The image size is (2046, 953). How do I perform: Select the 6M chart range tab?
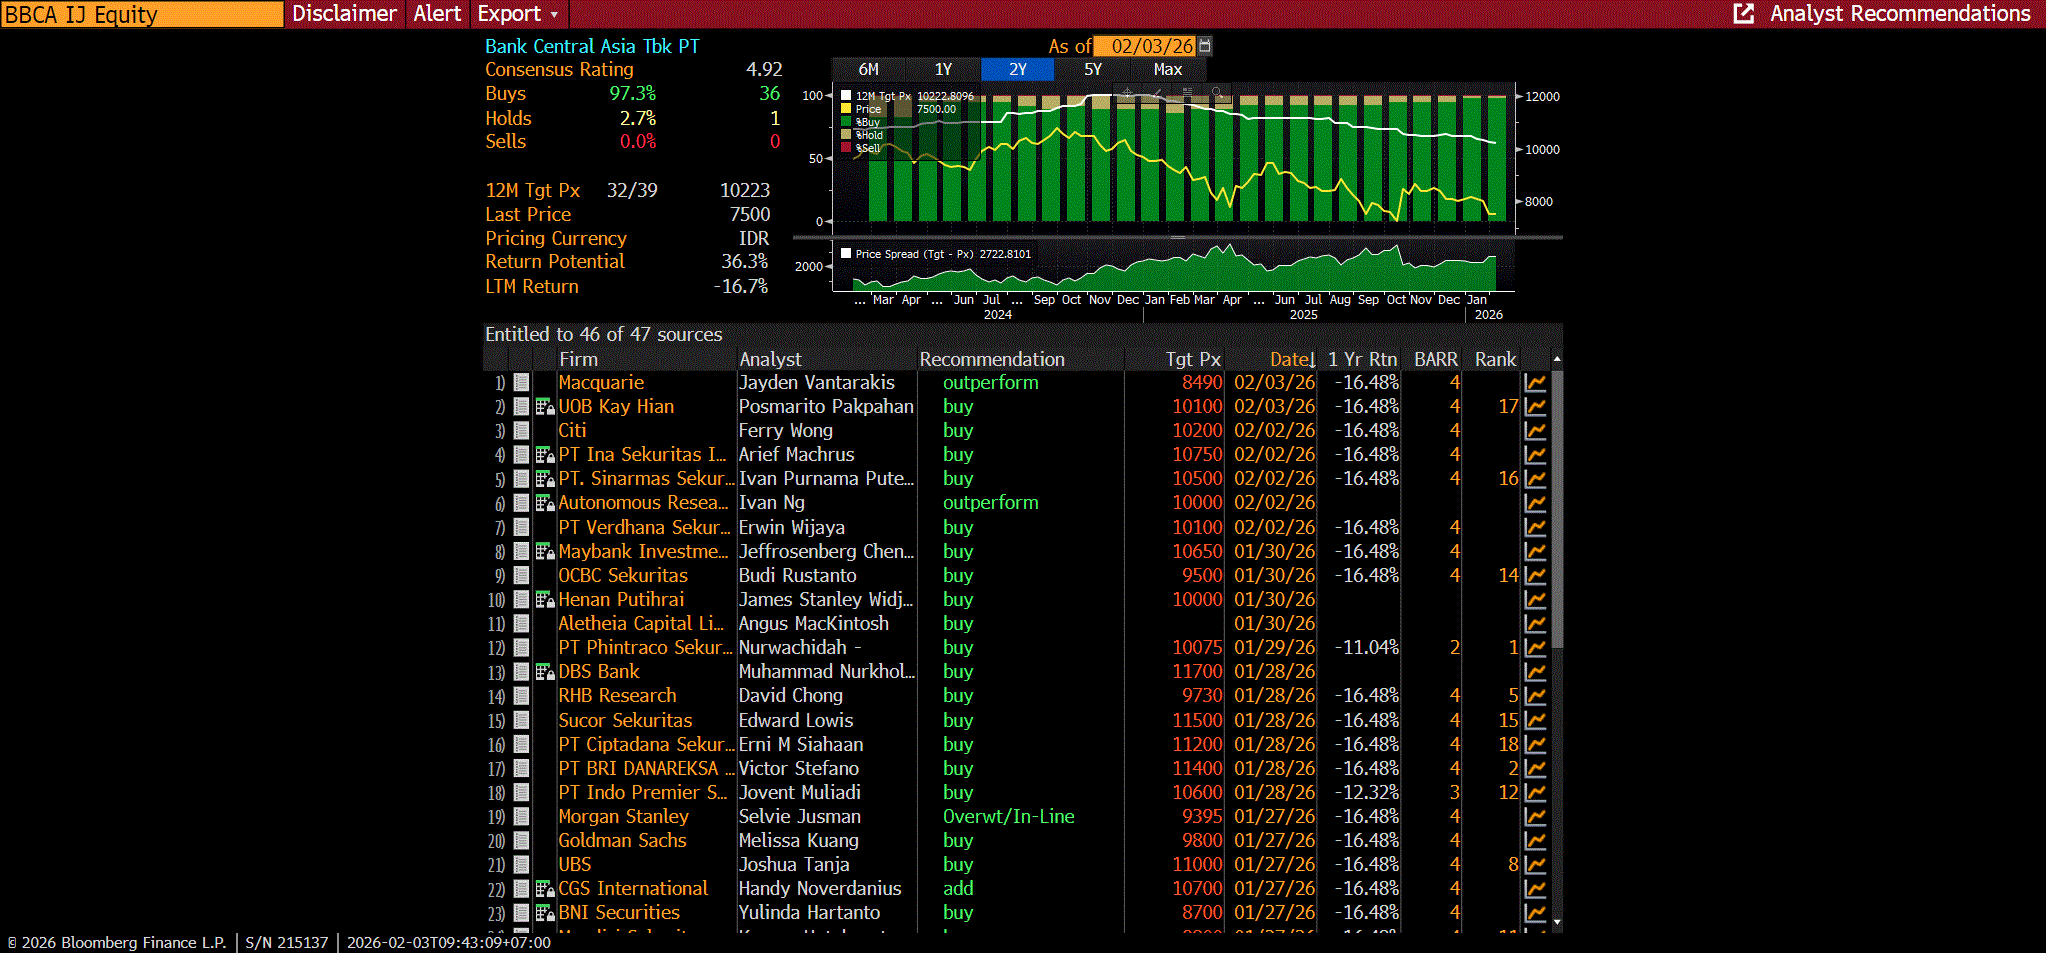pyautogui.click(x=868, y=69)
